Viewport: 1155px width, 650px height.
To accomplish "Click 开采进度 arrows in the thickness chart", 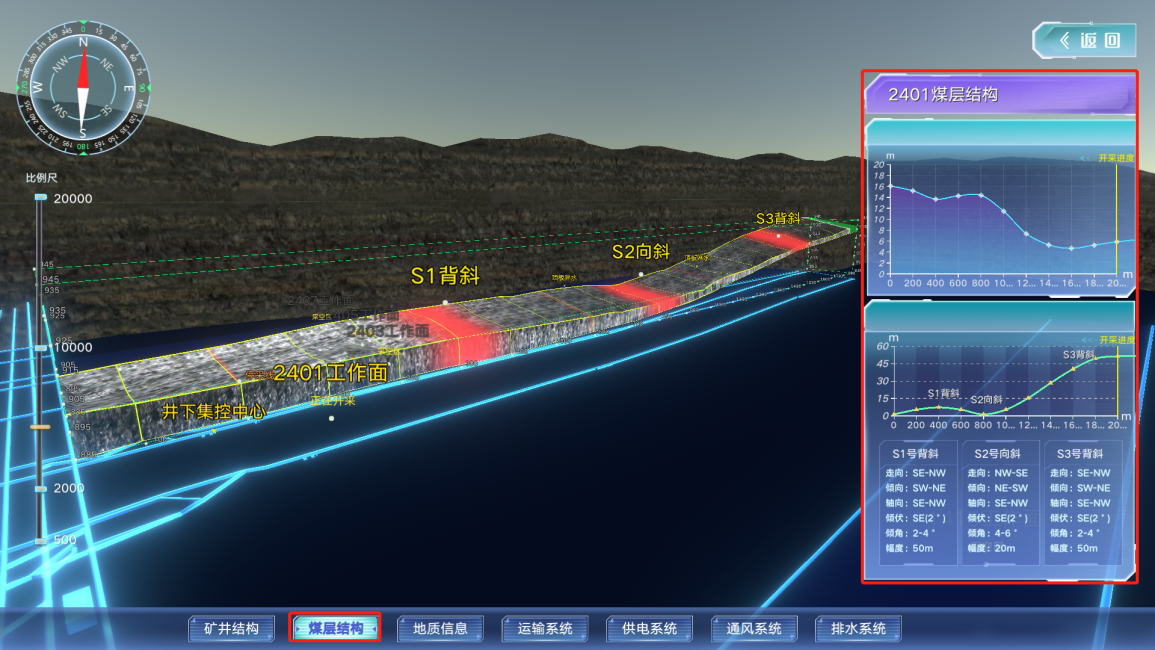I will (1088, 158).
